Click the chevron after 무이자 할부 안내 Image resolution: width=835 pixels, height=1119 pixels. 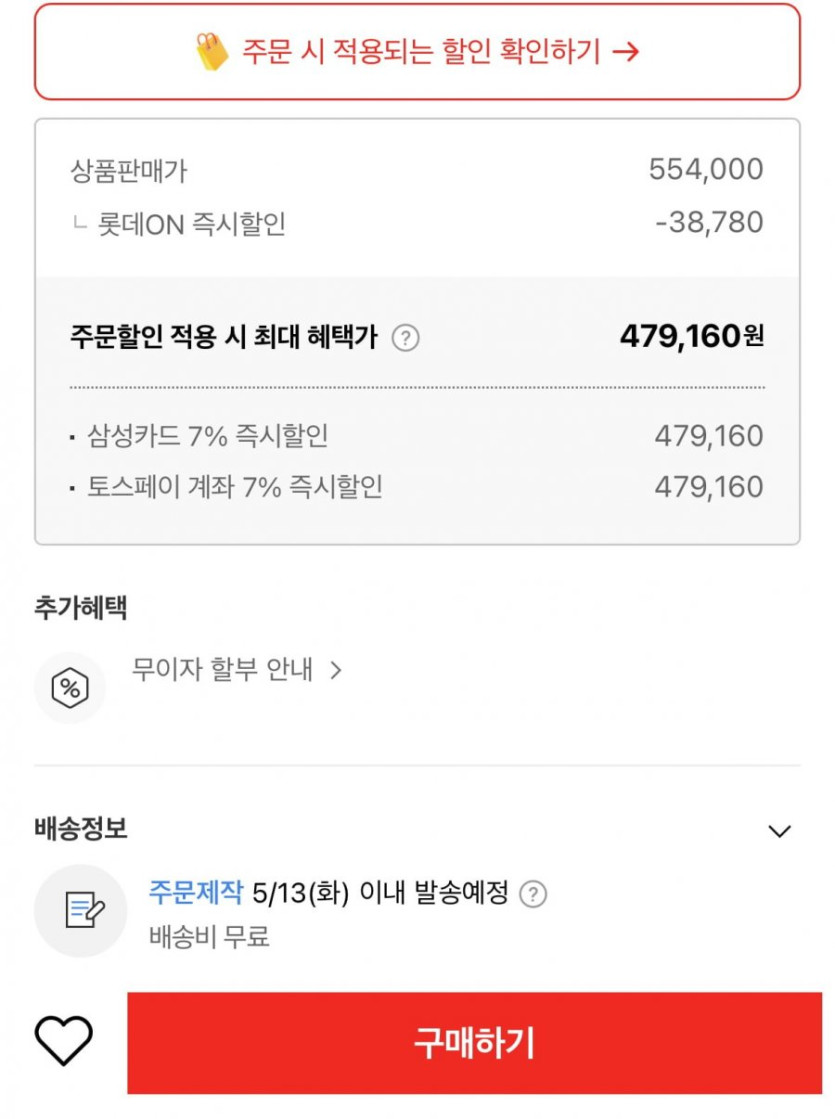coord(336,670)
